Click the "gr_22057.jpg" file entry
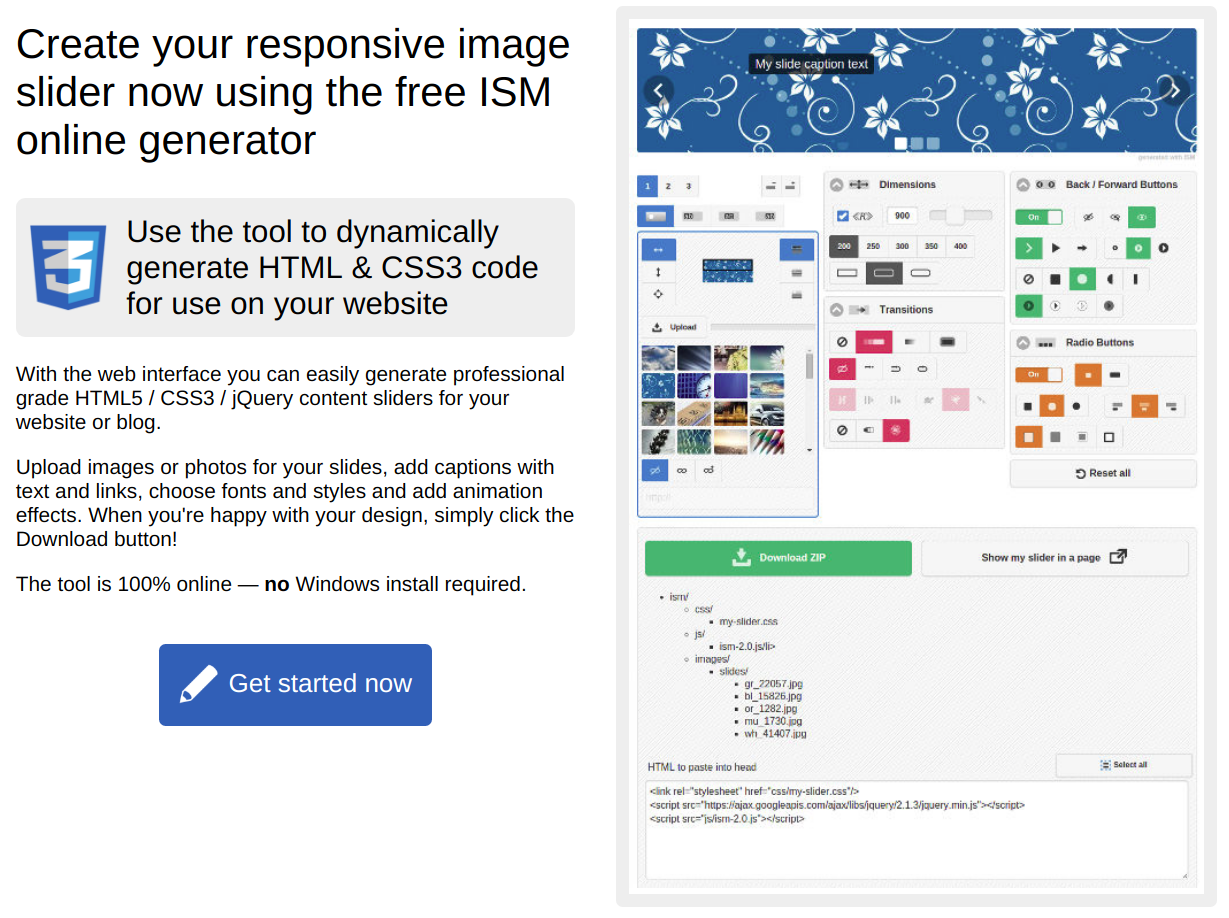Screen dimensions: 1229x918 click(773, 684)
